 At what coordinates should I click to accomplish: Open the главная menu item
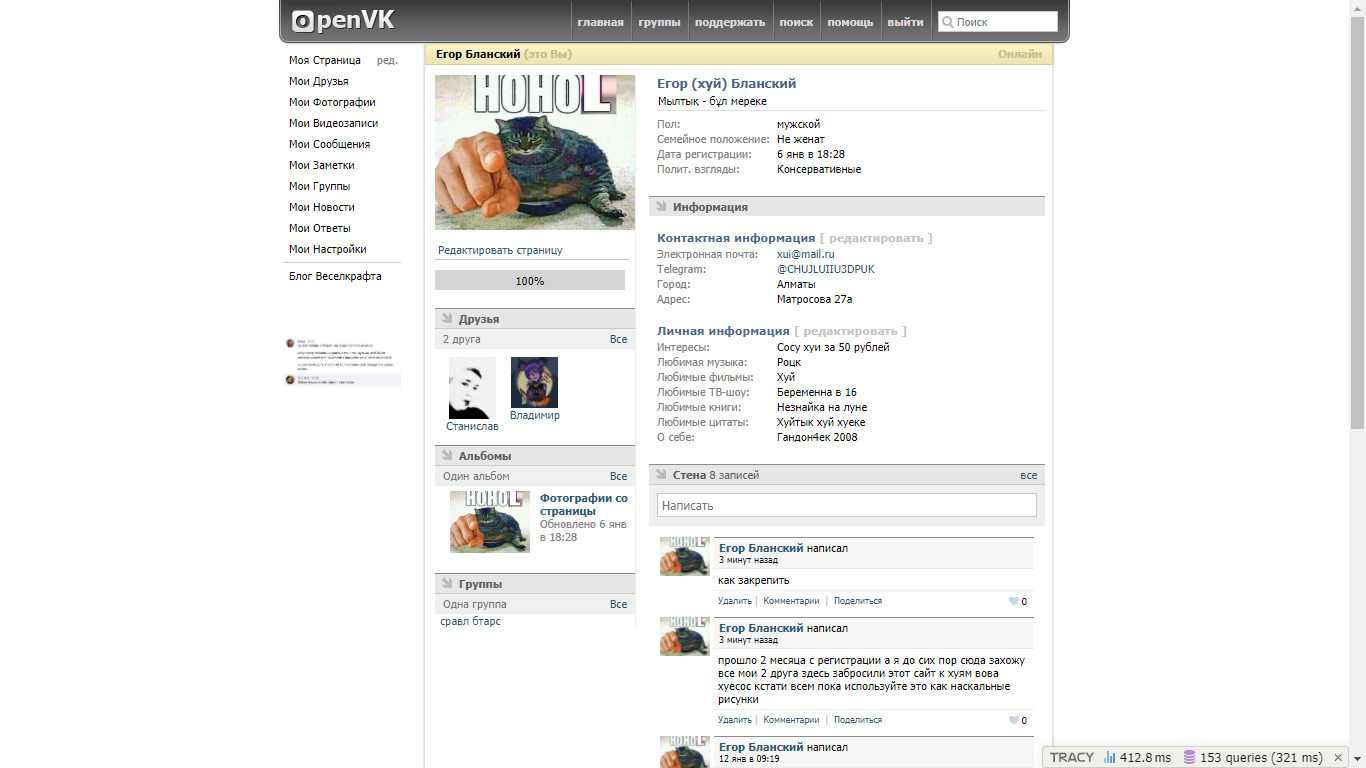click(x=600, y=22)
